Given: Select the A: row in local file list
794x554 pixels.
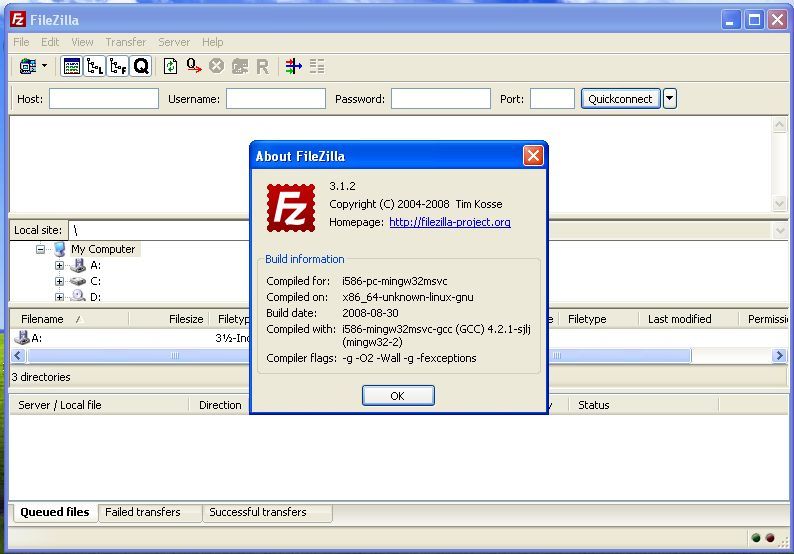Looking at the screenshot, I should pyautogui.click(x=131, y=338).
